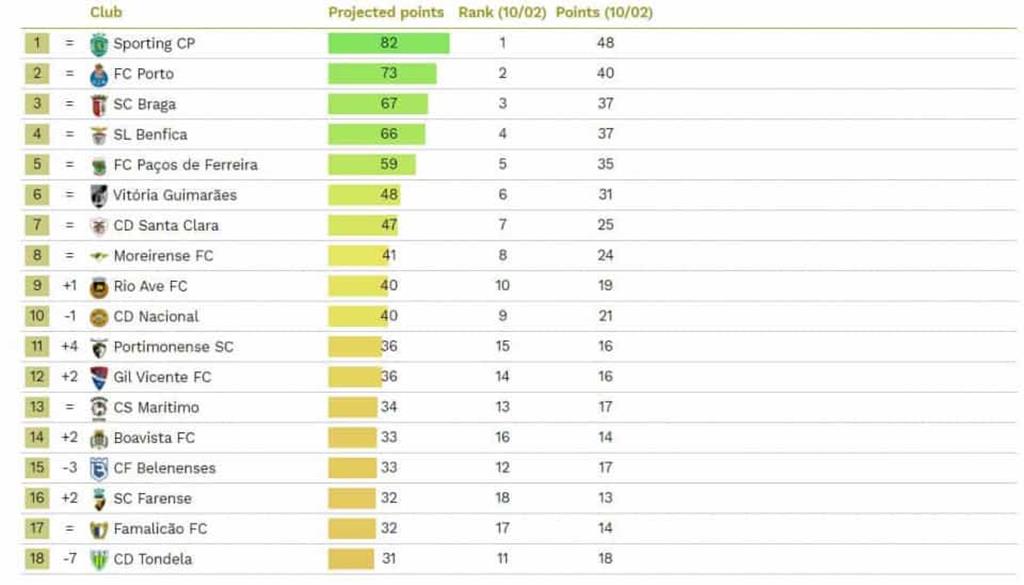Click the FC Porto club crest
The image size is (1024, 585).
98,74
